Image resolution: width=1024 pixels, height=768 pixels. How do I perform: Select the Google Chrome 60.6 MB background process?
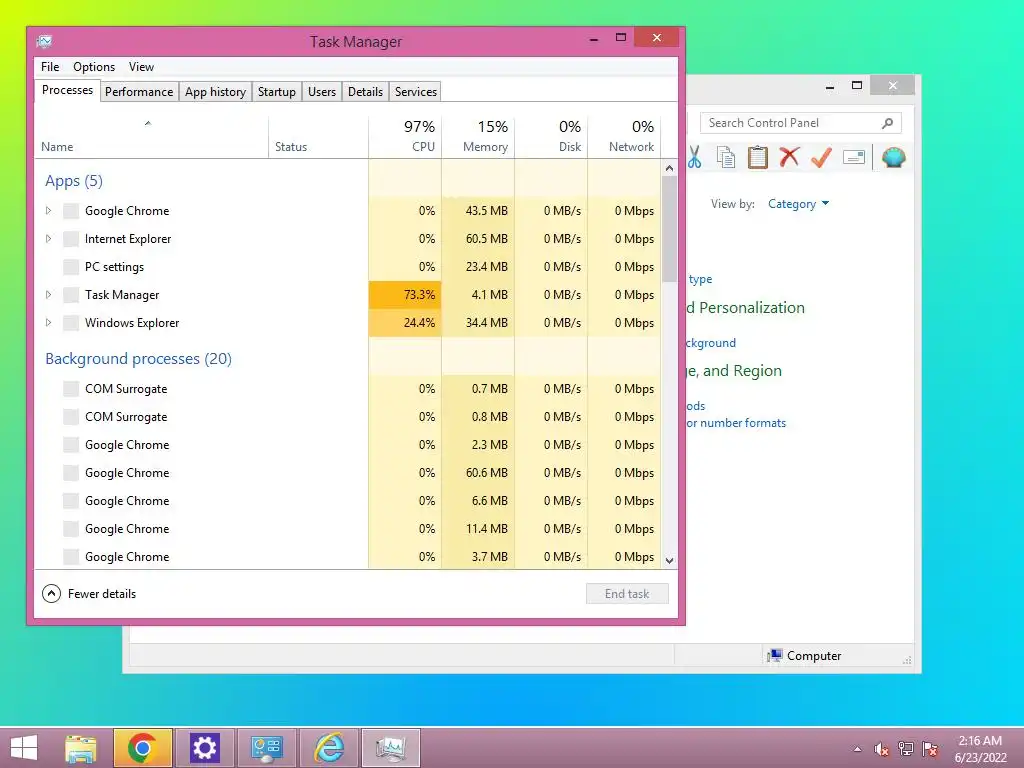tap(347, 473)
